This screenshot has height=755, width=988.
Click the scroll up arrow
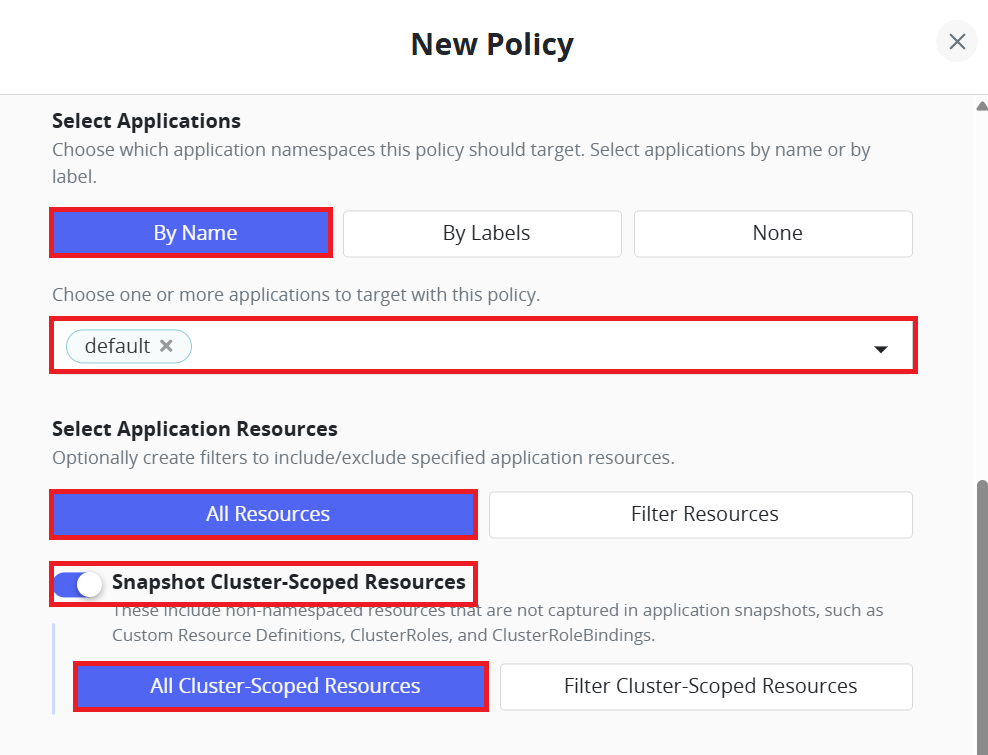pyautogui.click(x=982, y=106)
